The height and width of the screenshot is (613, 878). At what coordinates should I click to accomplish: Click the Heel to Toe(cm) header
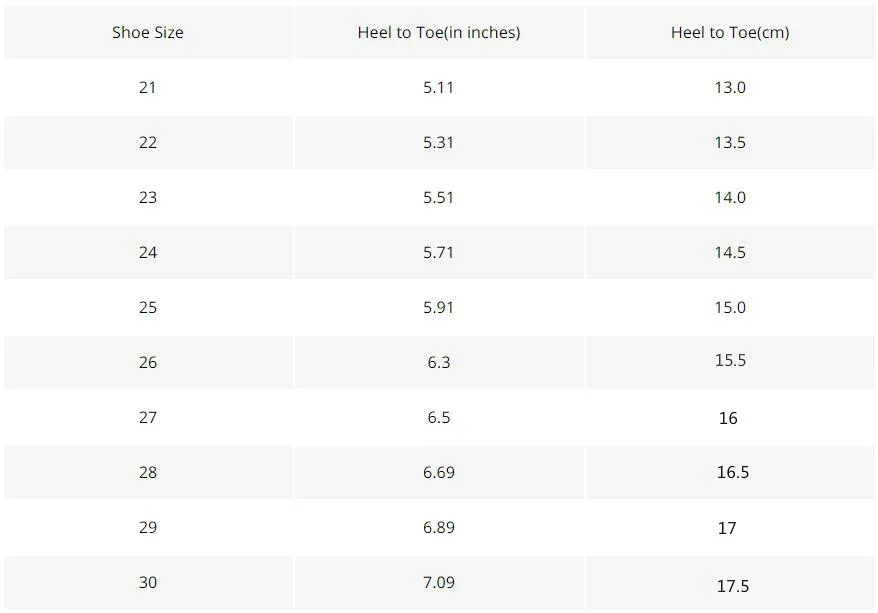coord(730,32)
